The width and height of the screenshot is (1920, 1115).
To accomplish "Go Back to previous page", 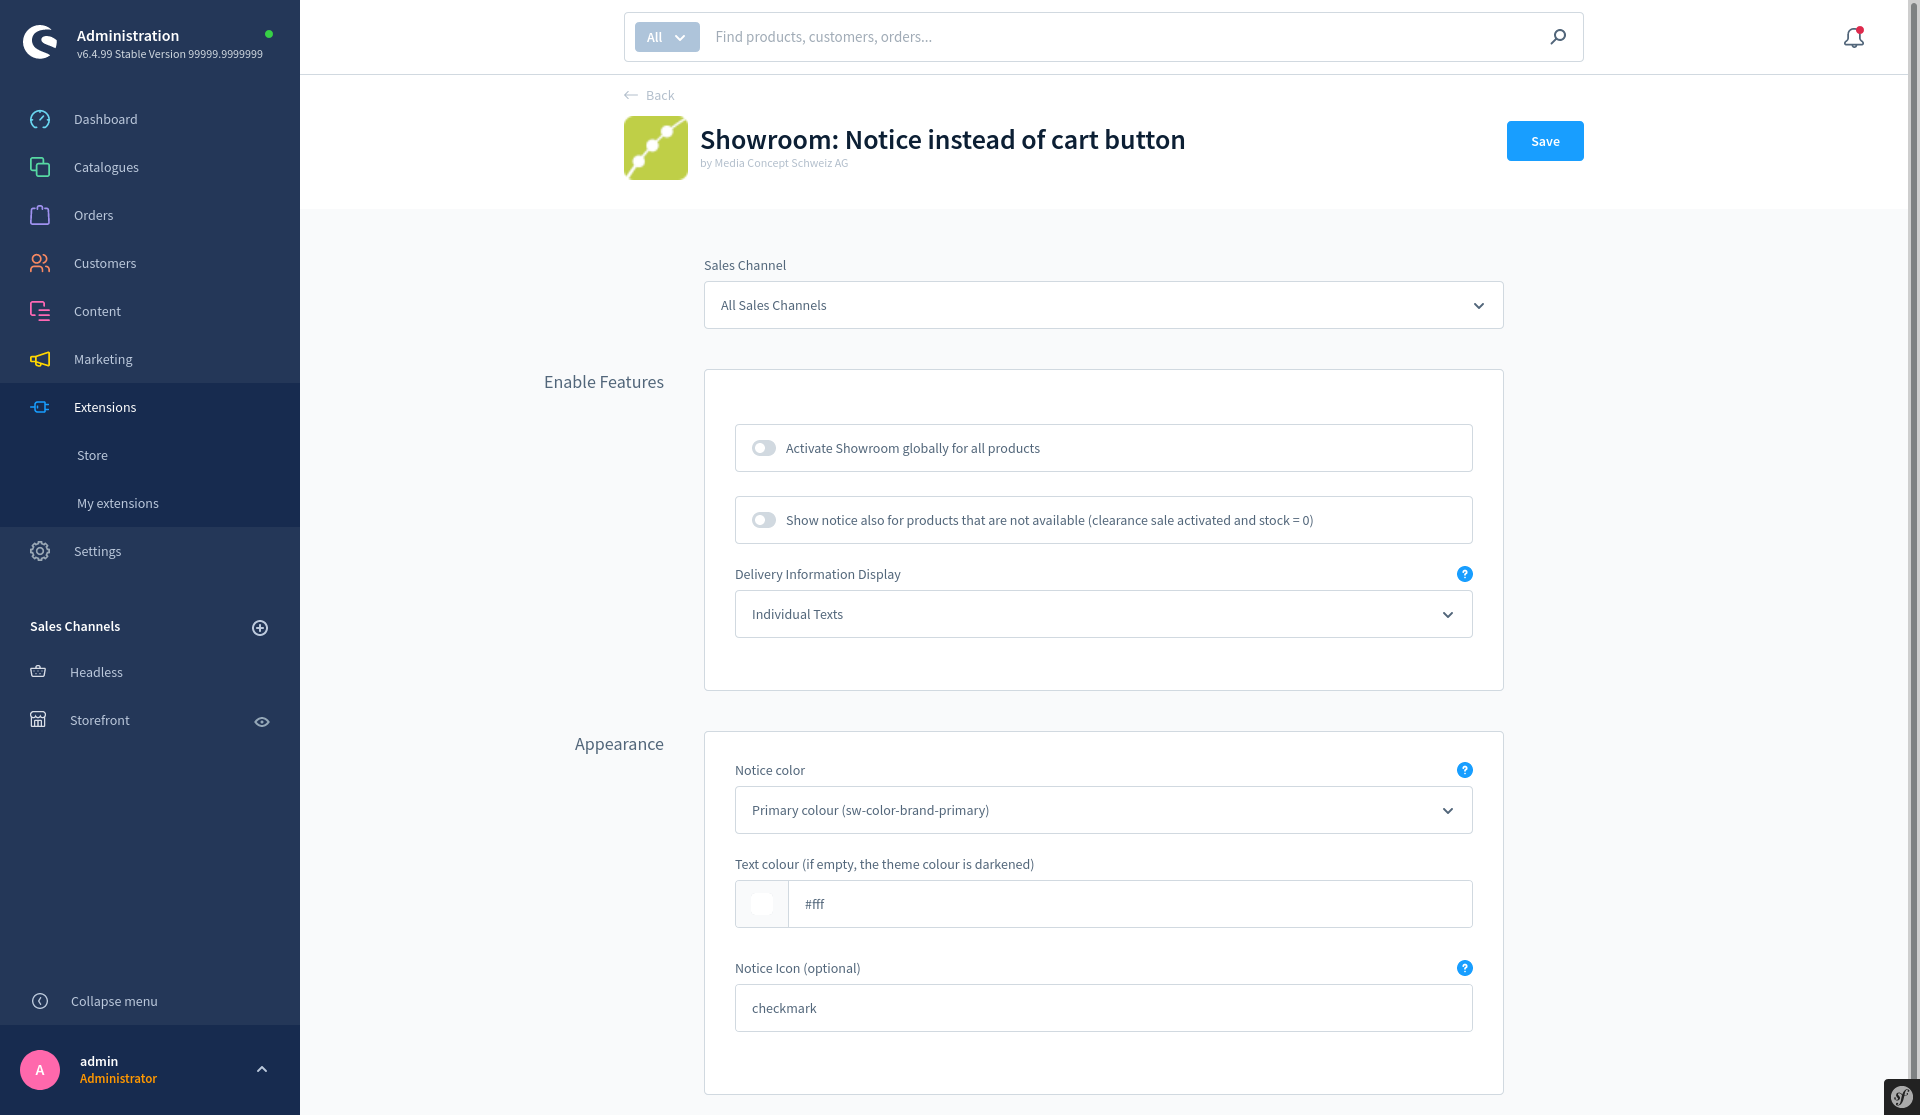I will (649, 95).
